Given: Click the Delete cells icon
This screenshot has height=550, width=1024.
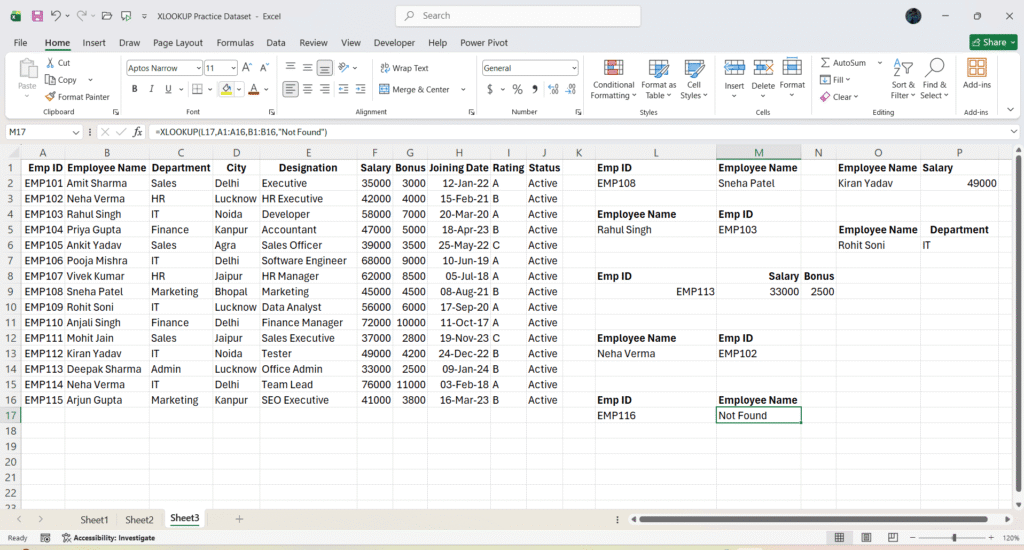Looking at the screenshot, I should tap(763, 67).
